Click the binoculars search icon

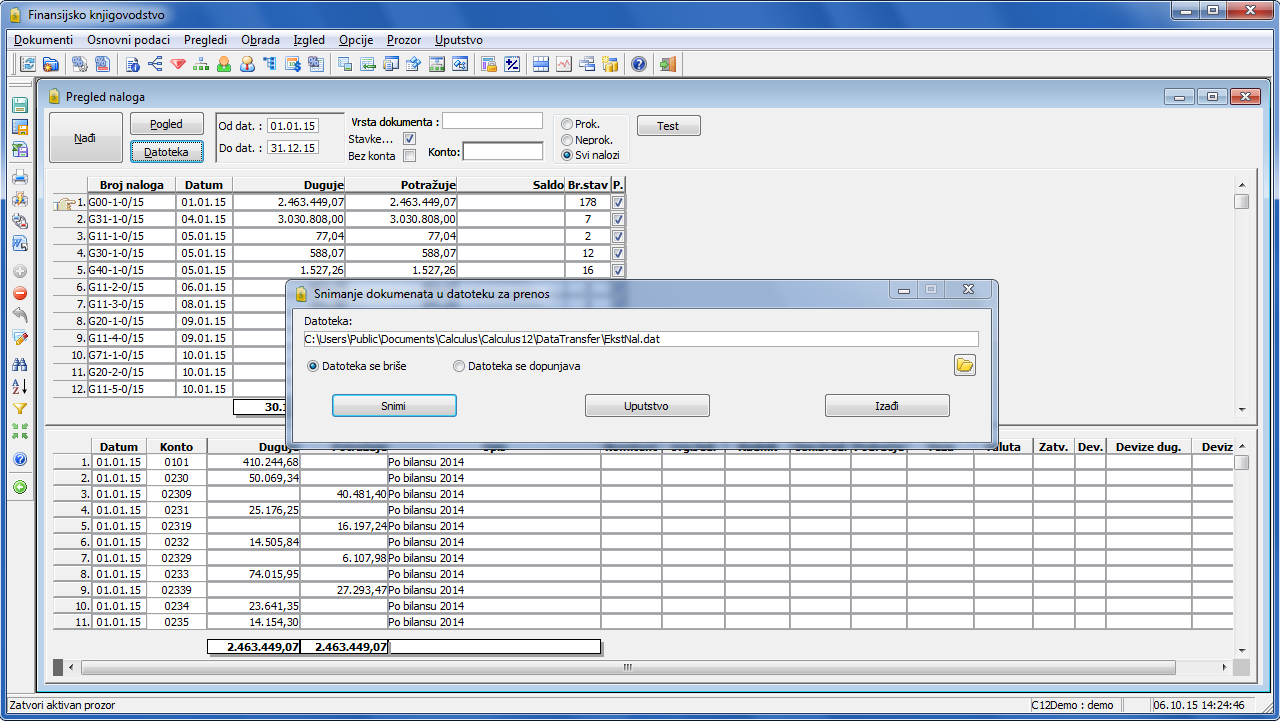tap(19, 365)
